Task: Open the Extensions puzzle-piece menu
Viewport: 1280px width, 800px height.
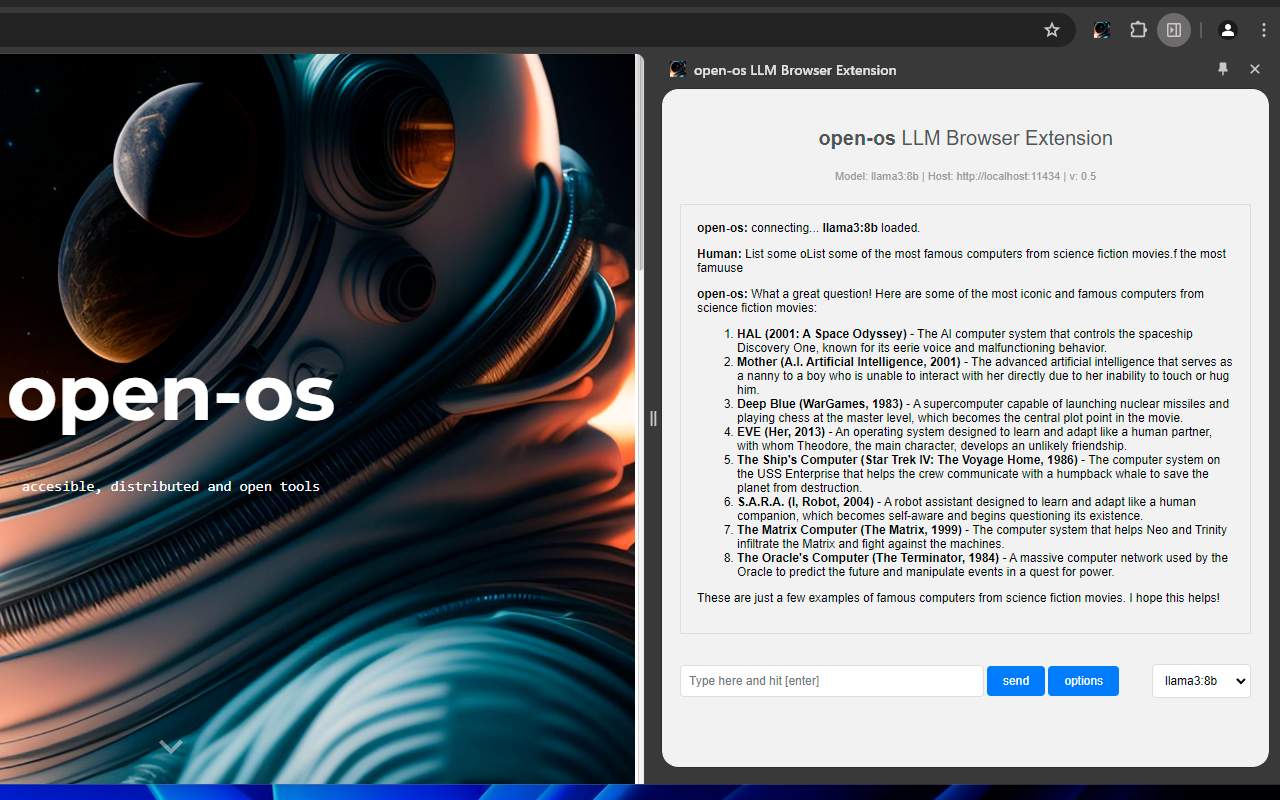Action: coord(1138,30)
